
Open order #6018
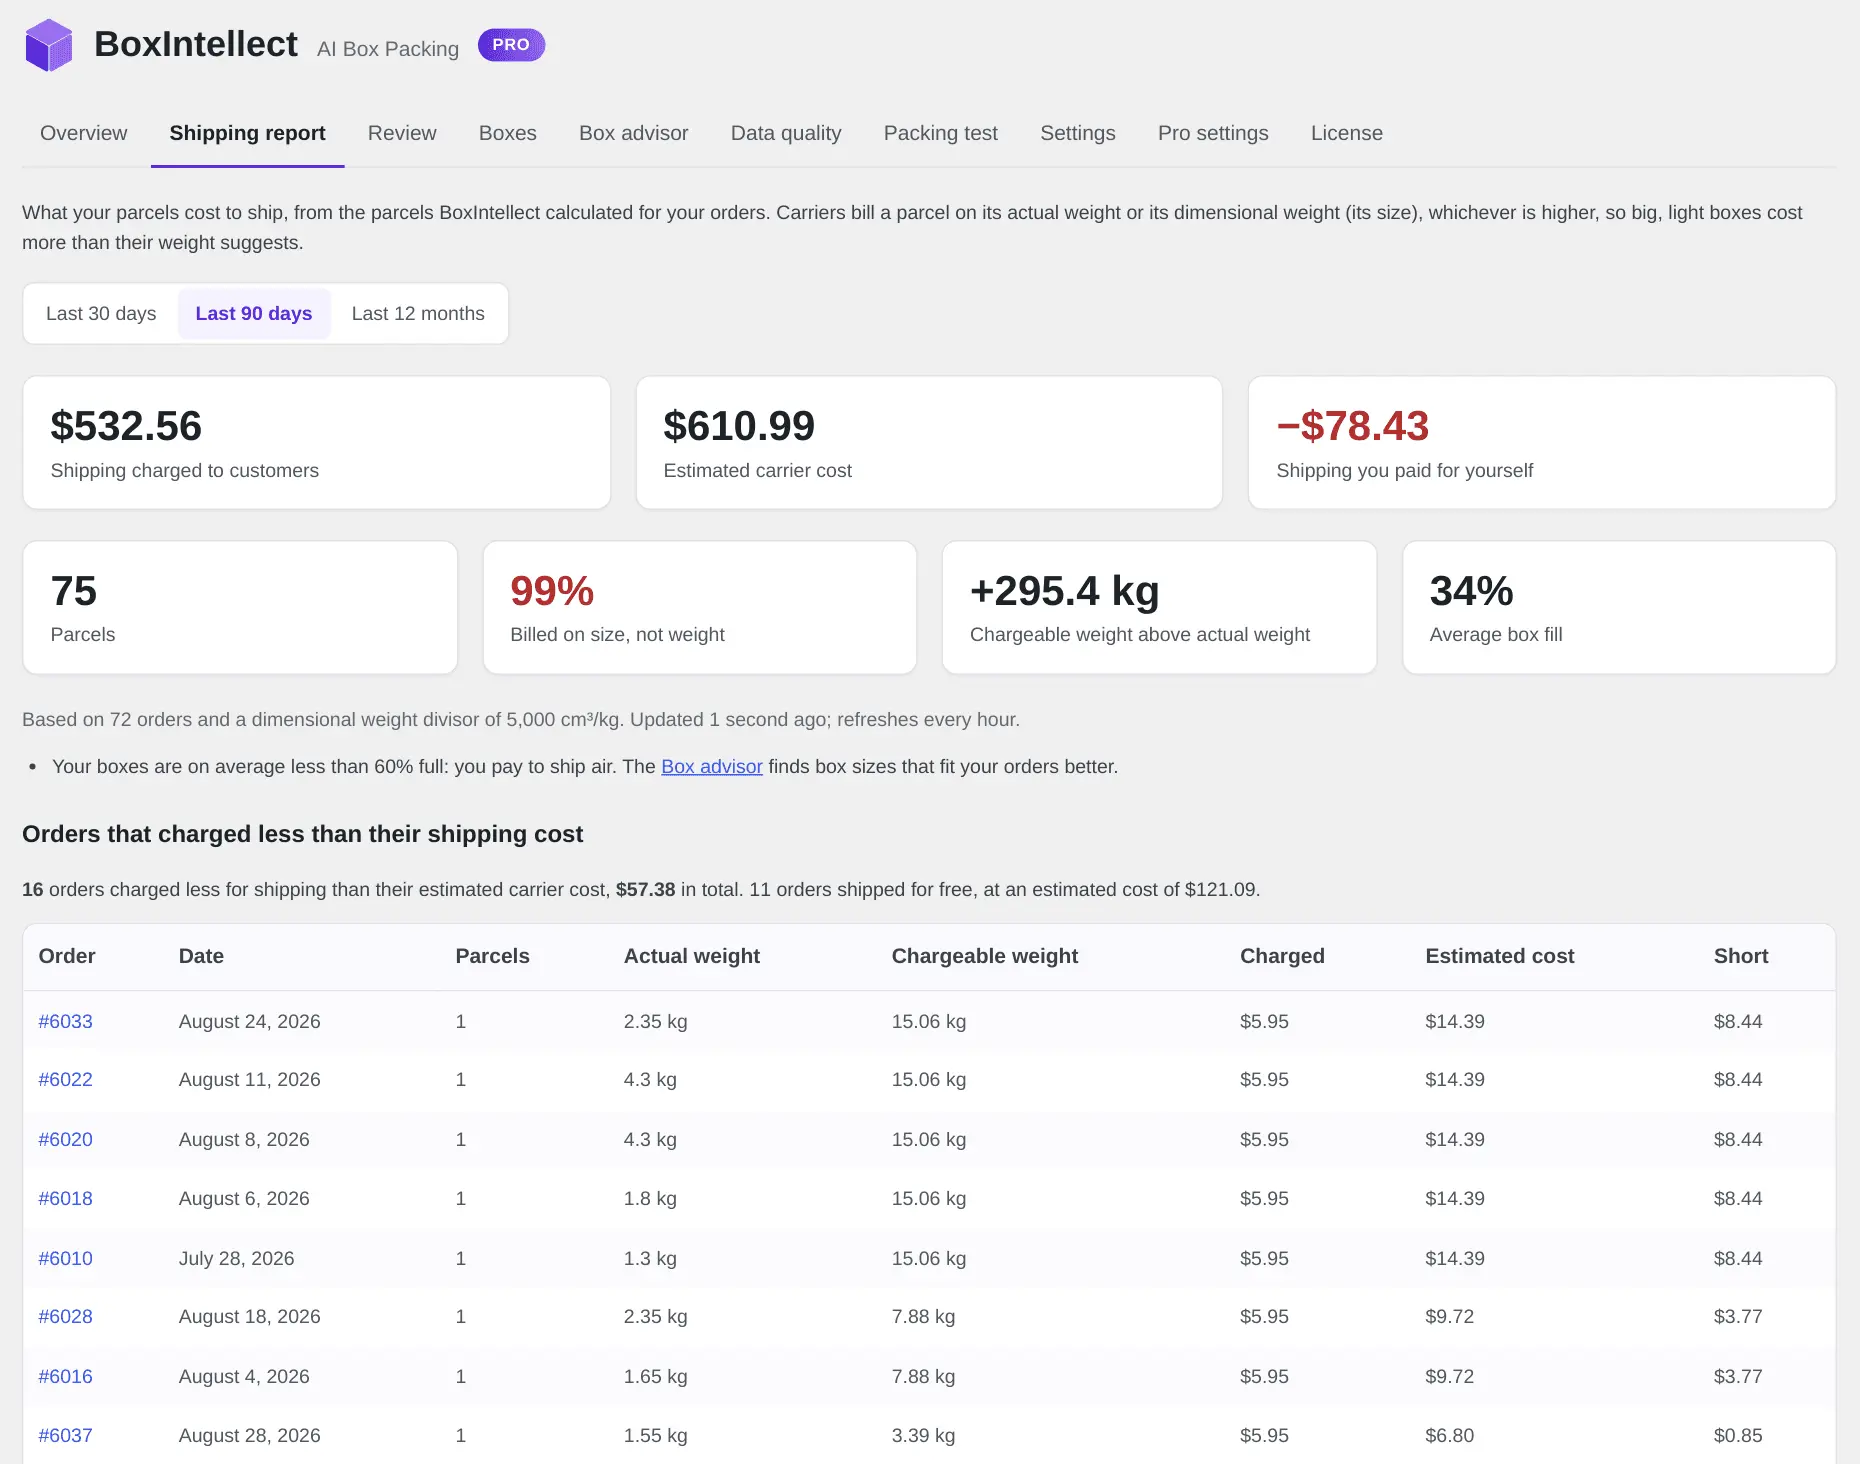pyautogui.click(x=66, y=1199)
